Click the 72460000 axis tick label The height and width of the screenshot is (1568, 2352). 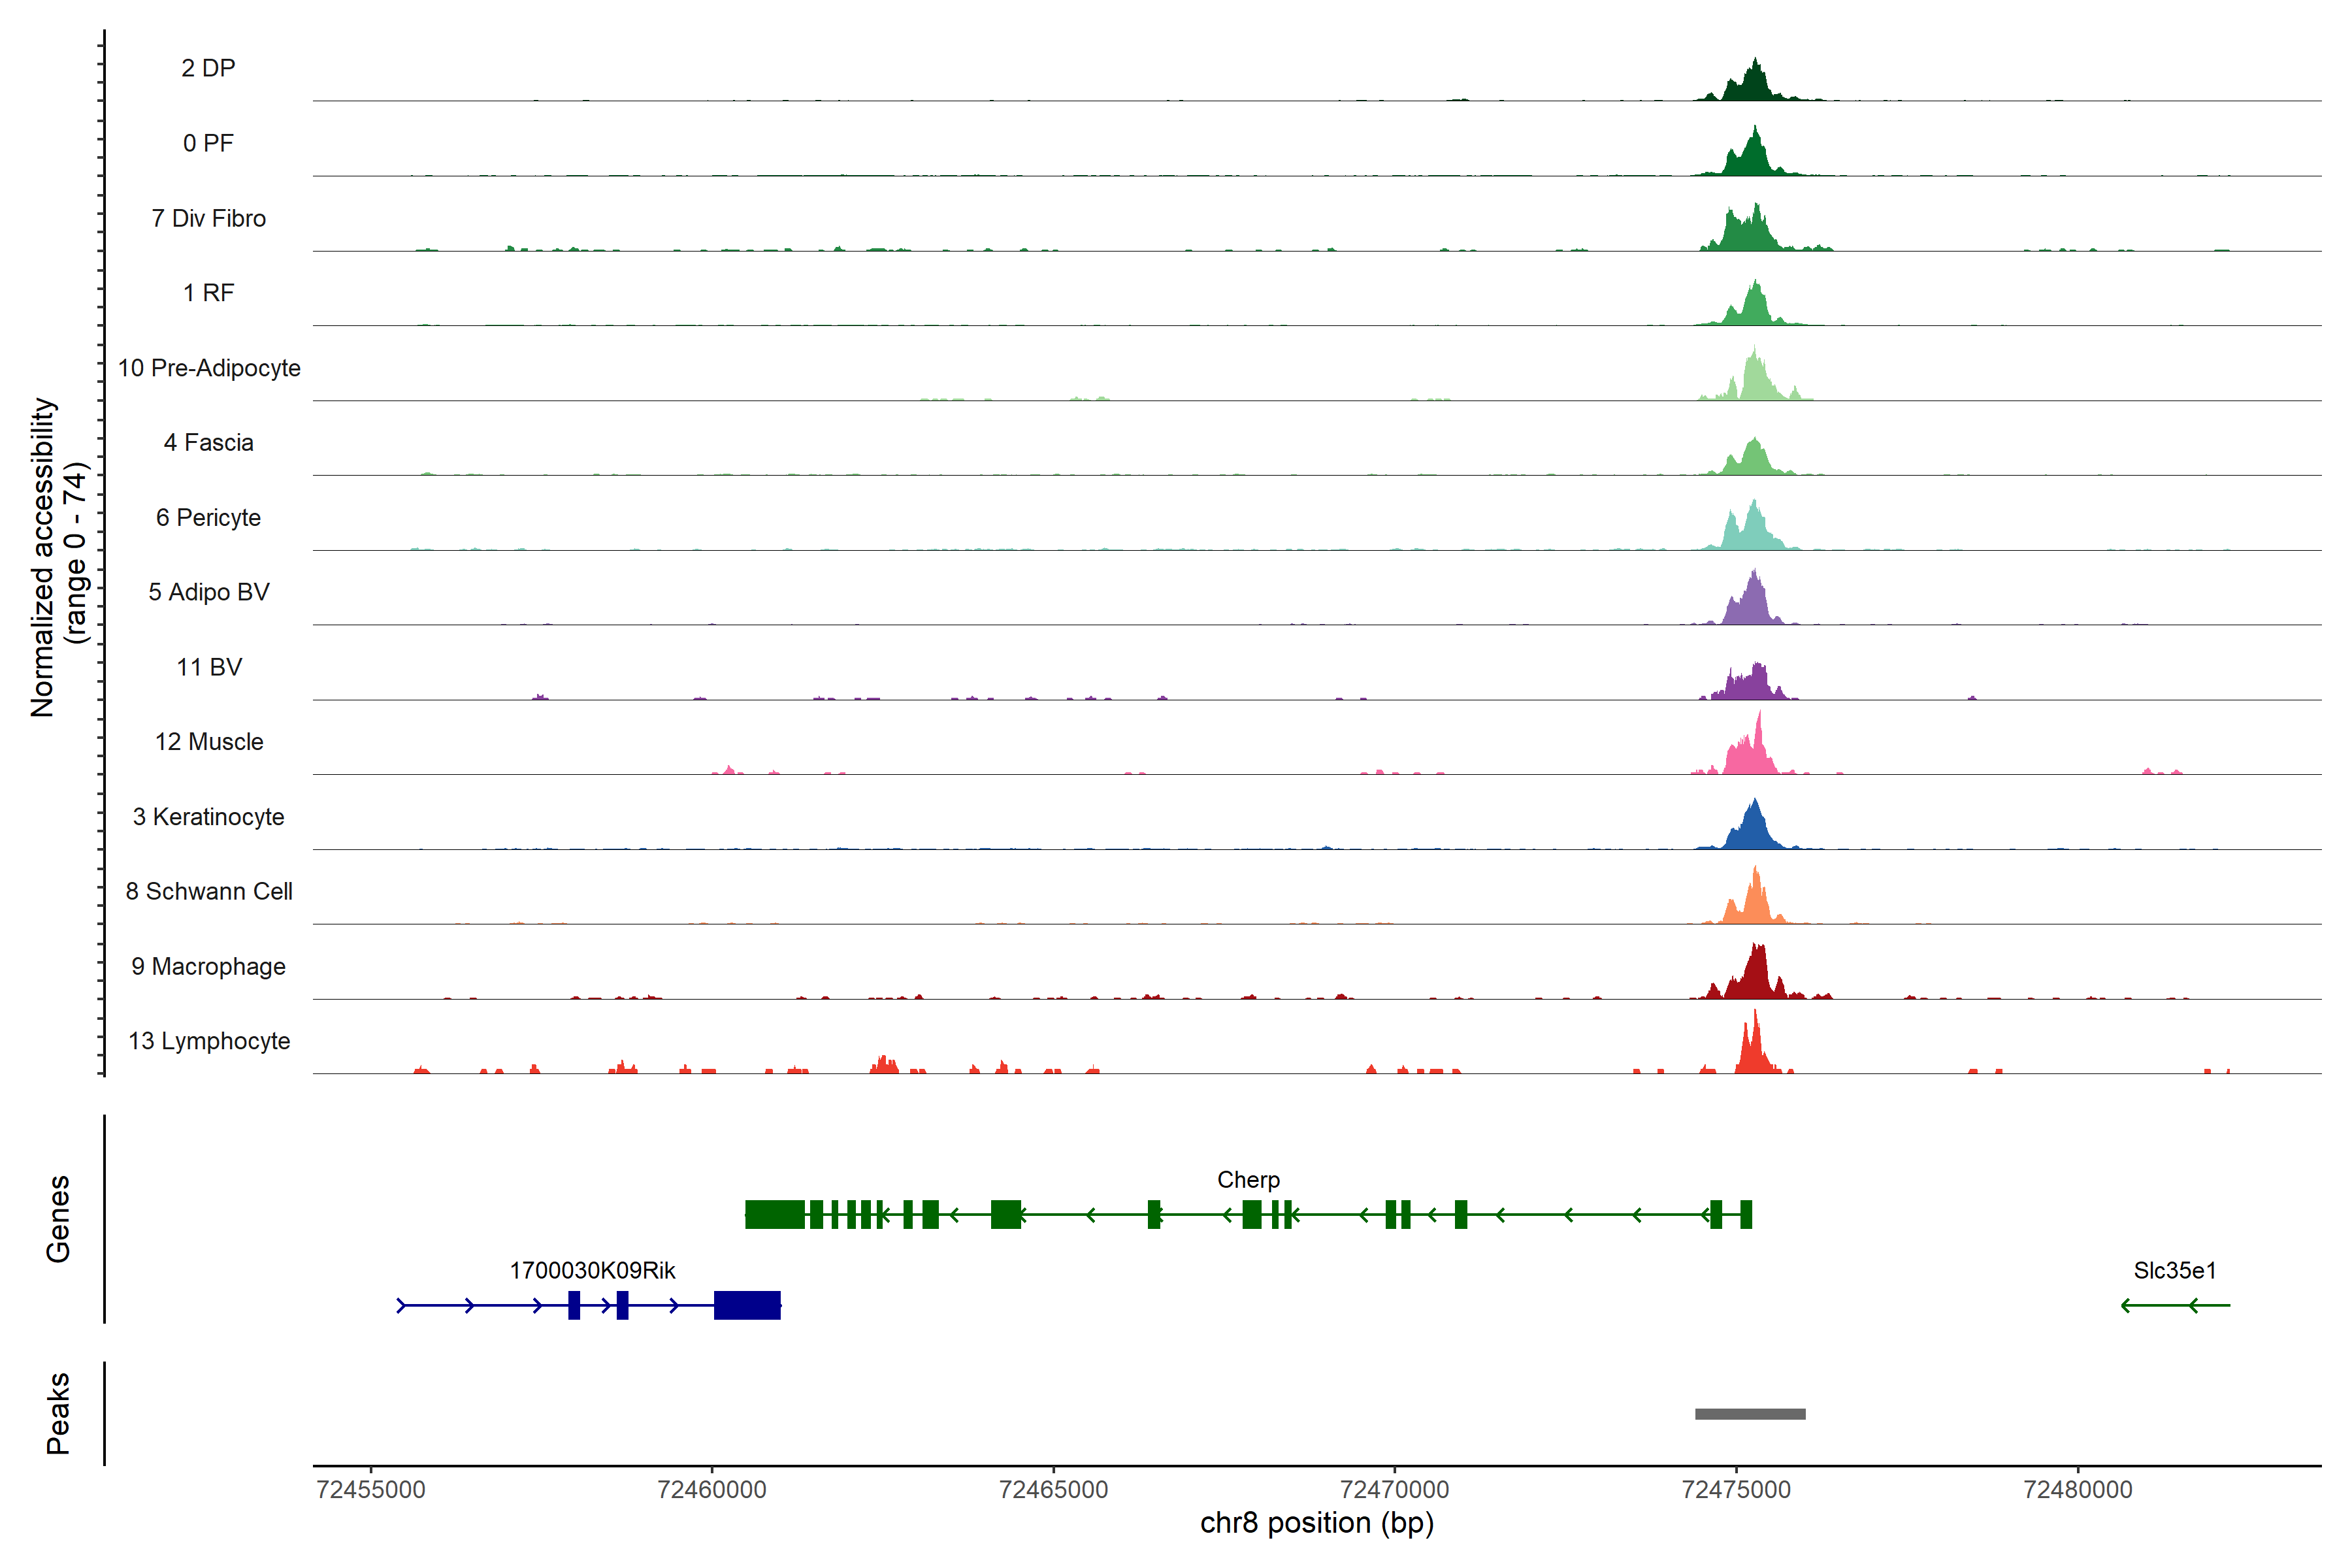pos(712,1490)
